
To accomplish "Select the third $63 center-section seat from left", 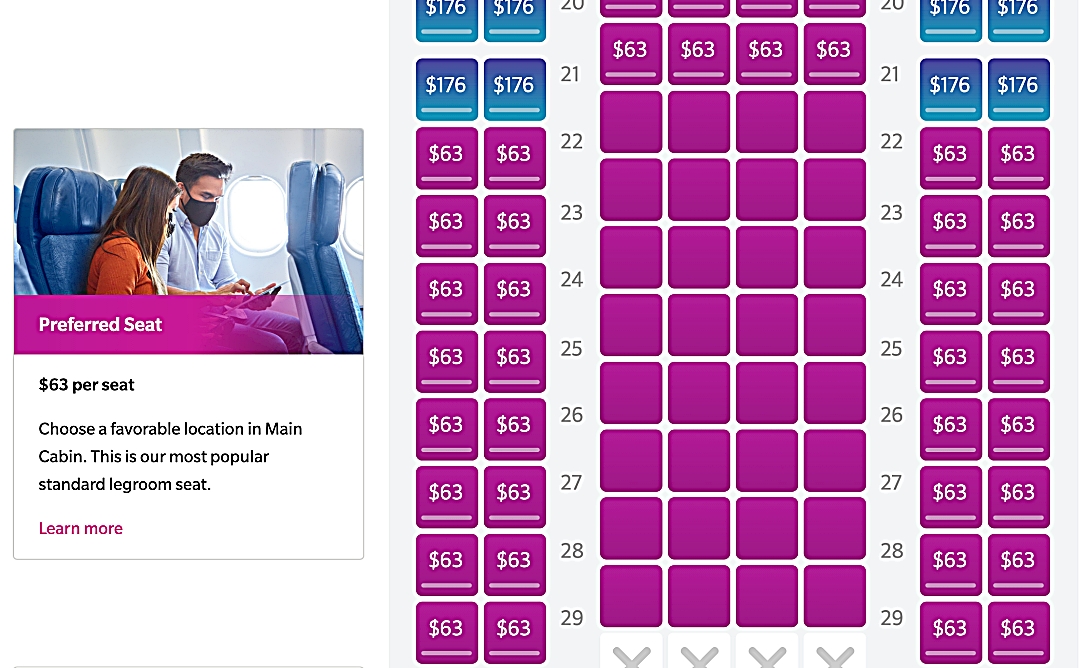I will [x=766, y=53].
